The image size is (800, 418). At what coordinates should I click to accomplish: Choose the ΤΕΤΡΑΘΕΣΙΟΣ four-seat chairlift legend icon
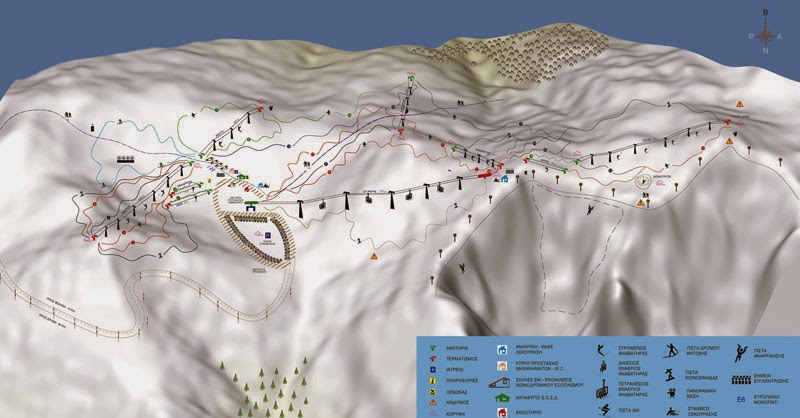[603, 389]
